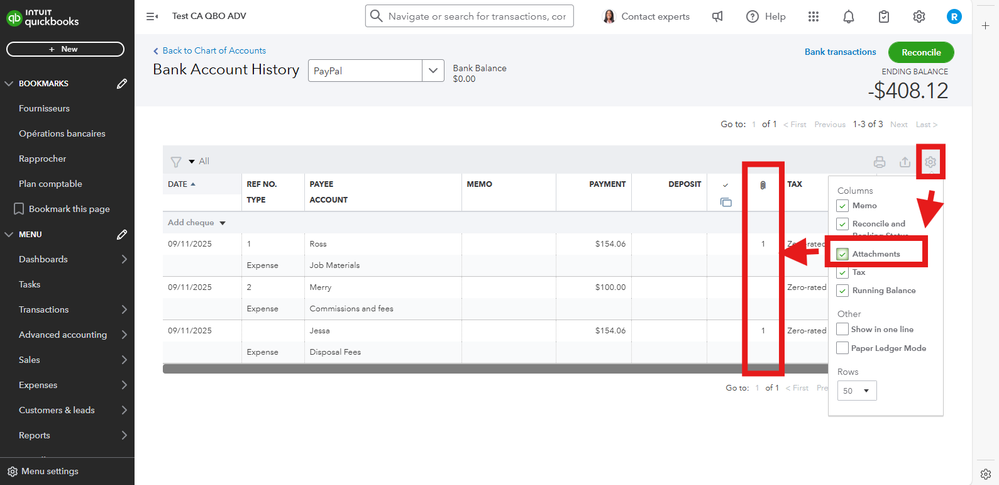Export the register with export icon

coord(905,162)
